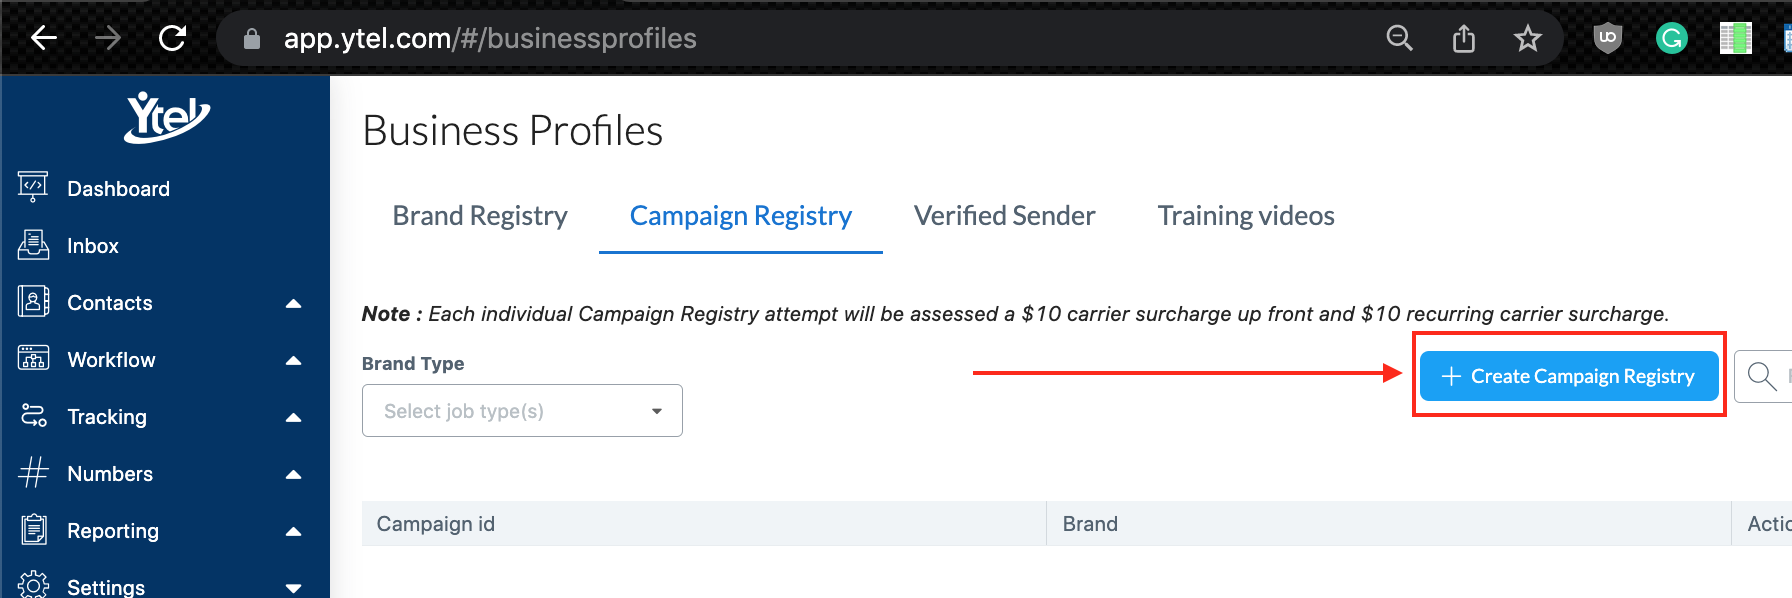Click the Tracking route icon
This screenshot has height=598, width=1792.
coord(33,415)
